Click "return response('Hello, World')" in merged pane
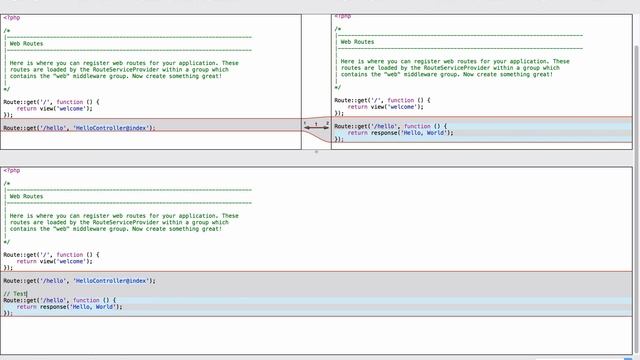Viewport: 640px width, 360px height. [x=69, y=307]
